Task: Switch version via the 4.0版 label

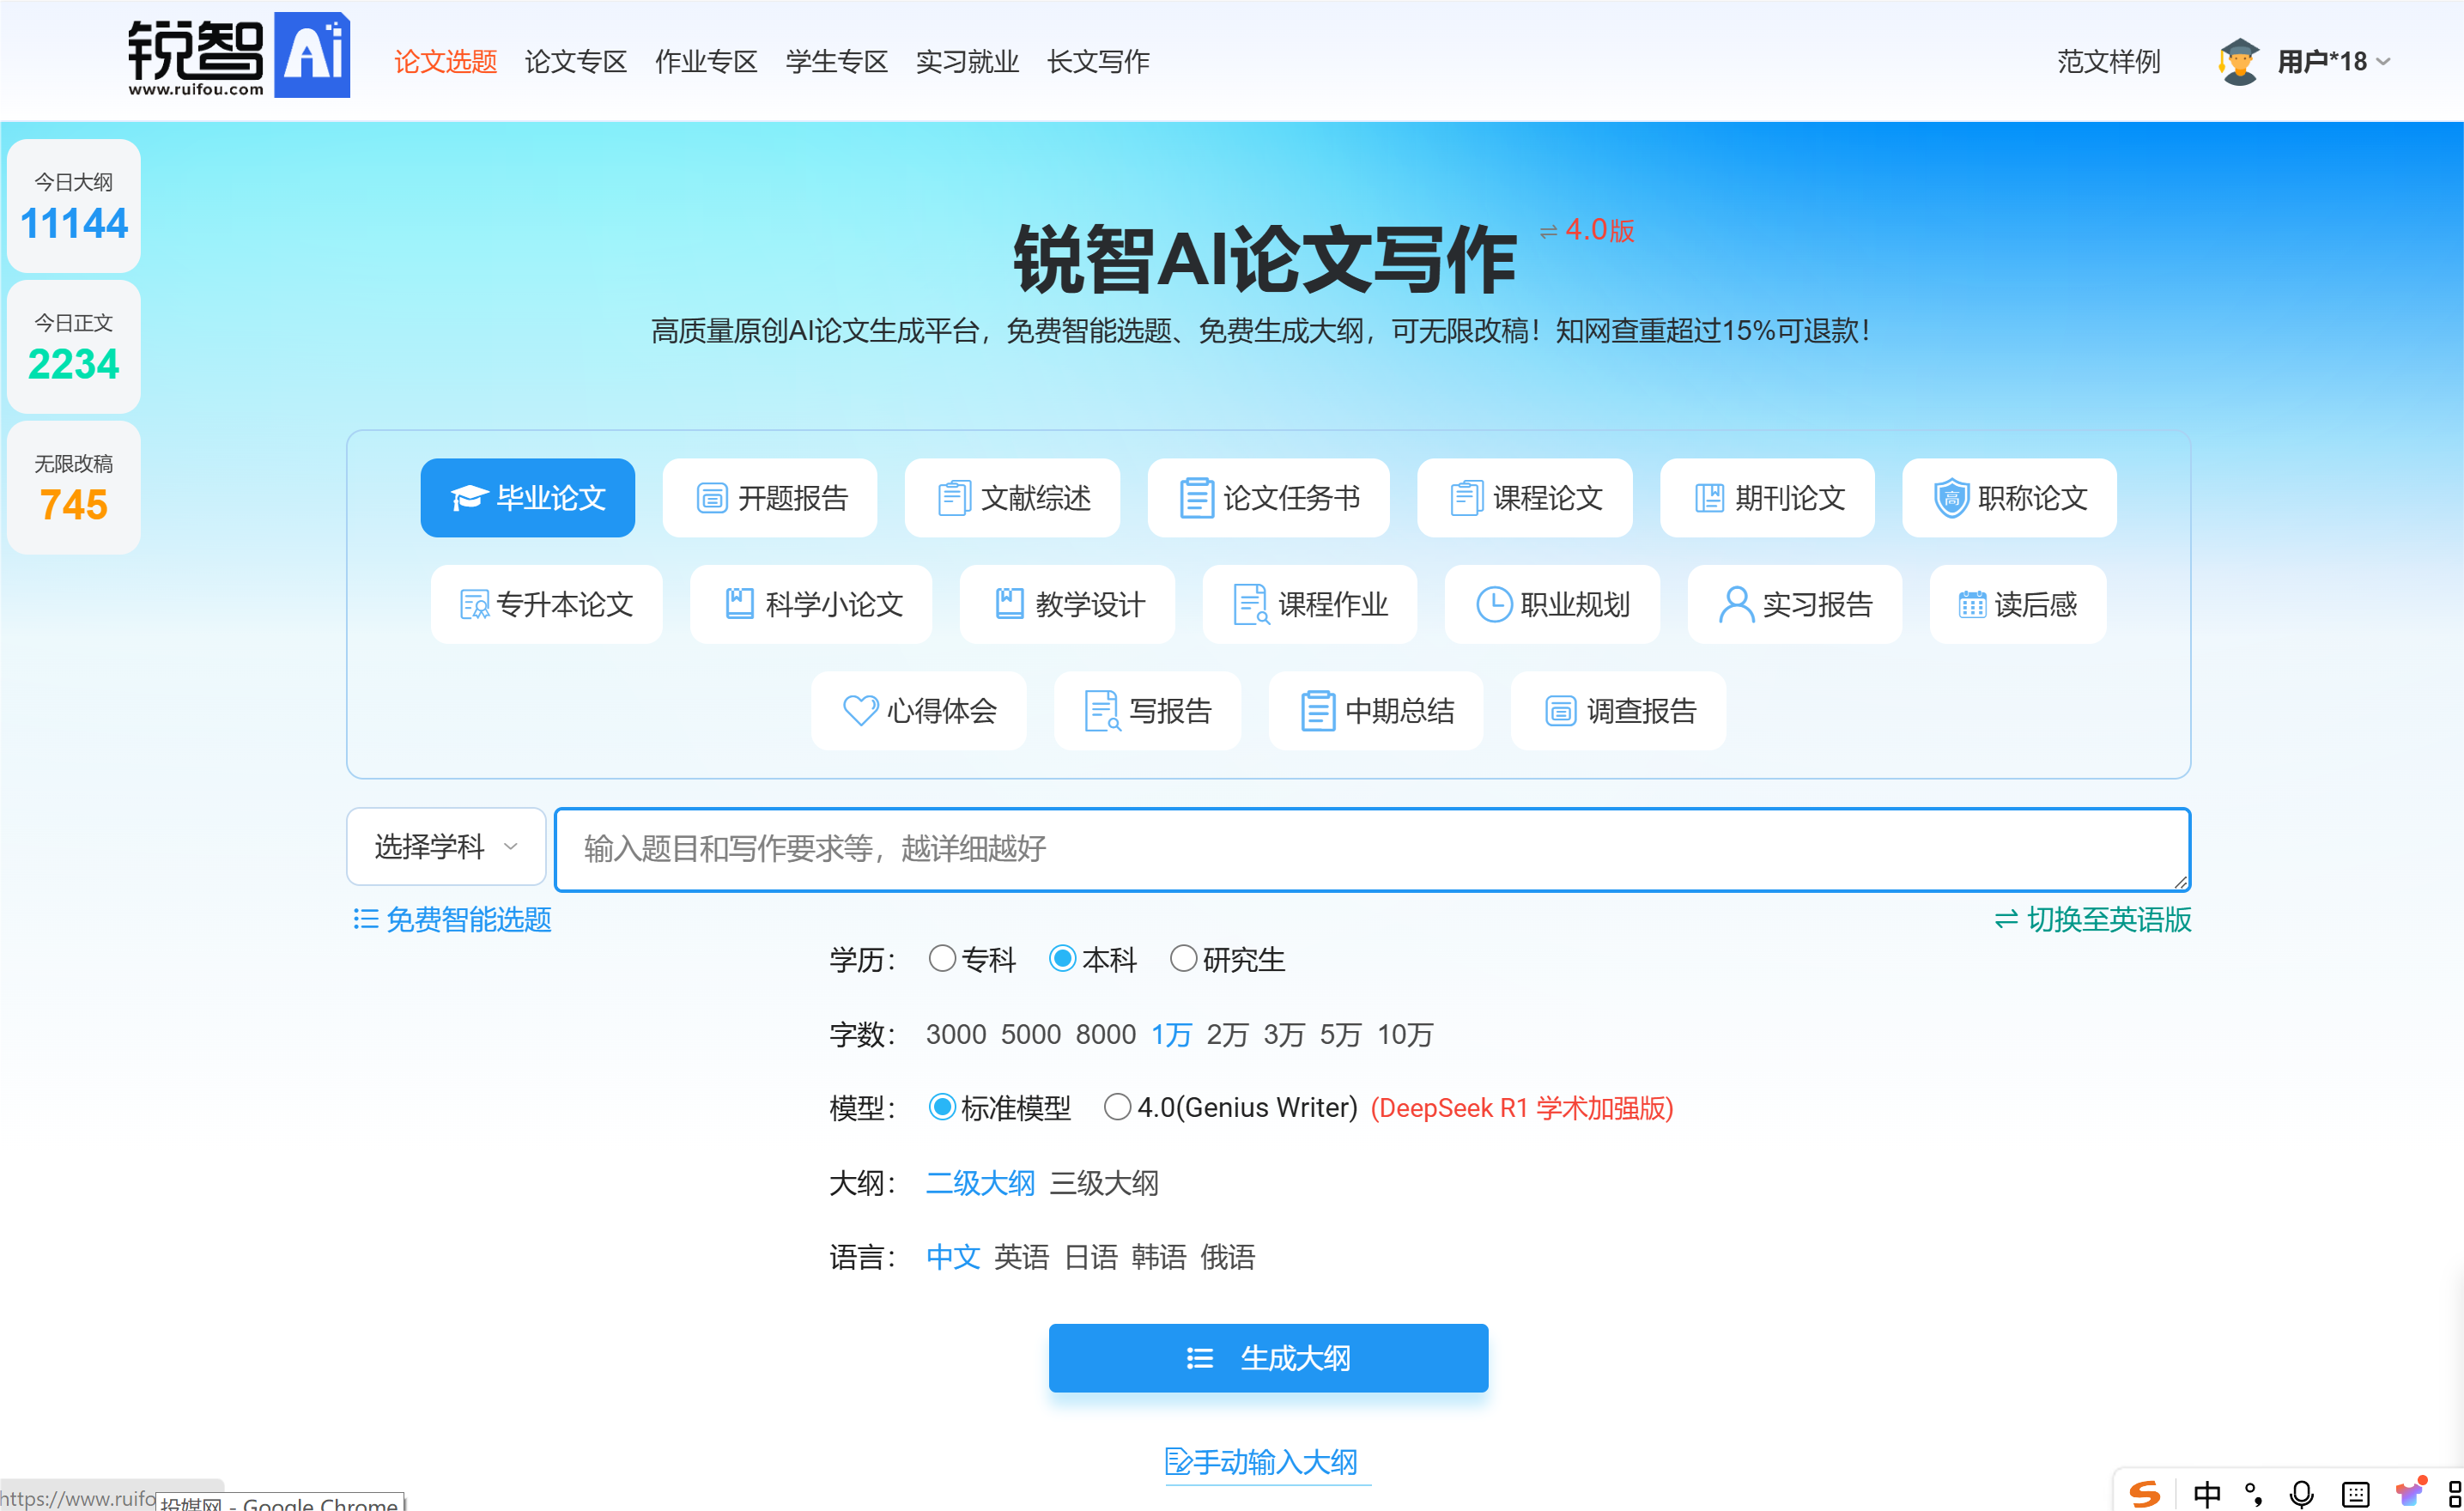Action: 1587,230
